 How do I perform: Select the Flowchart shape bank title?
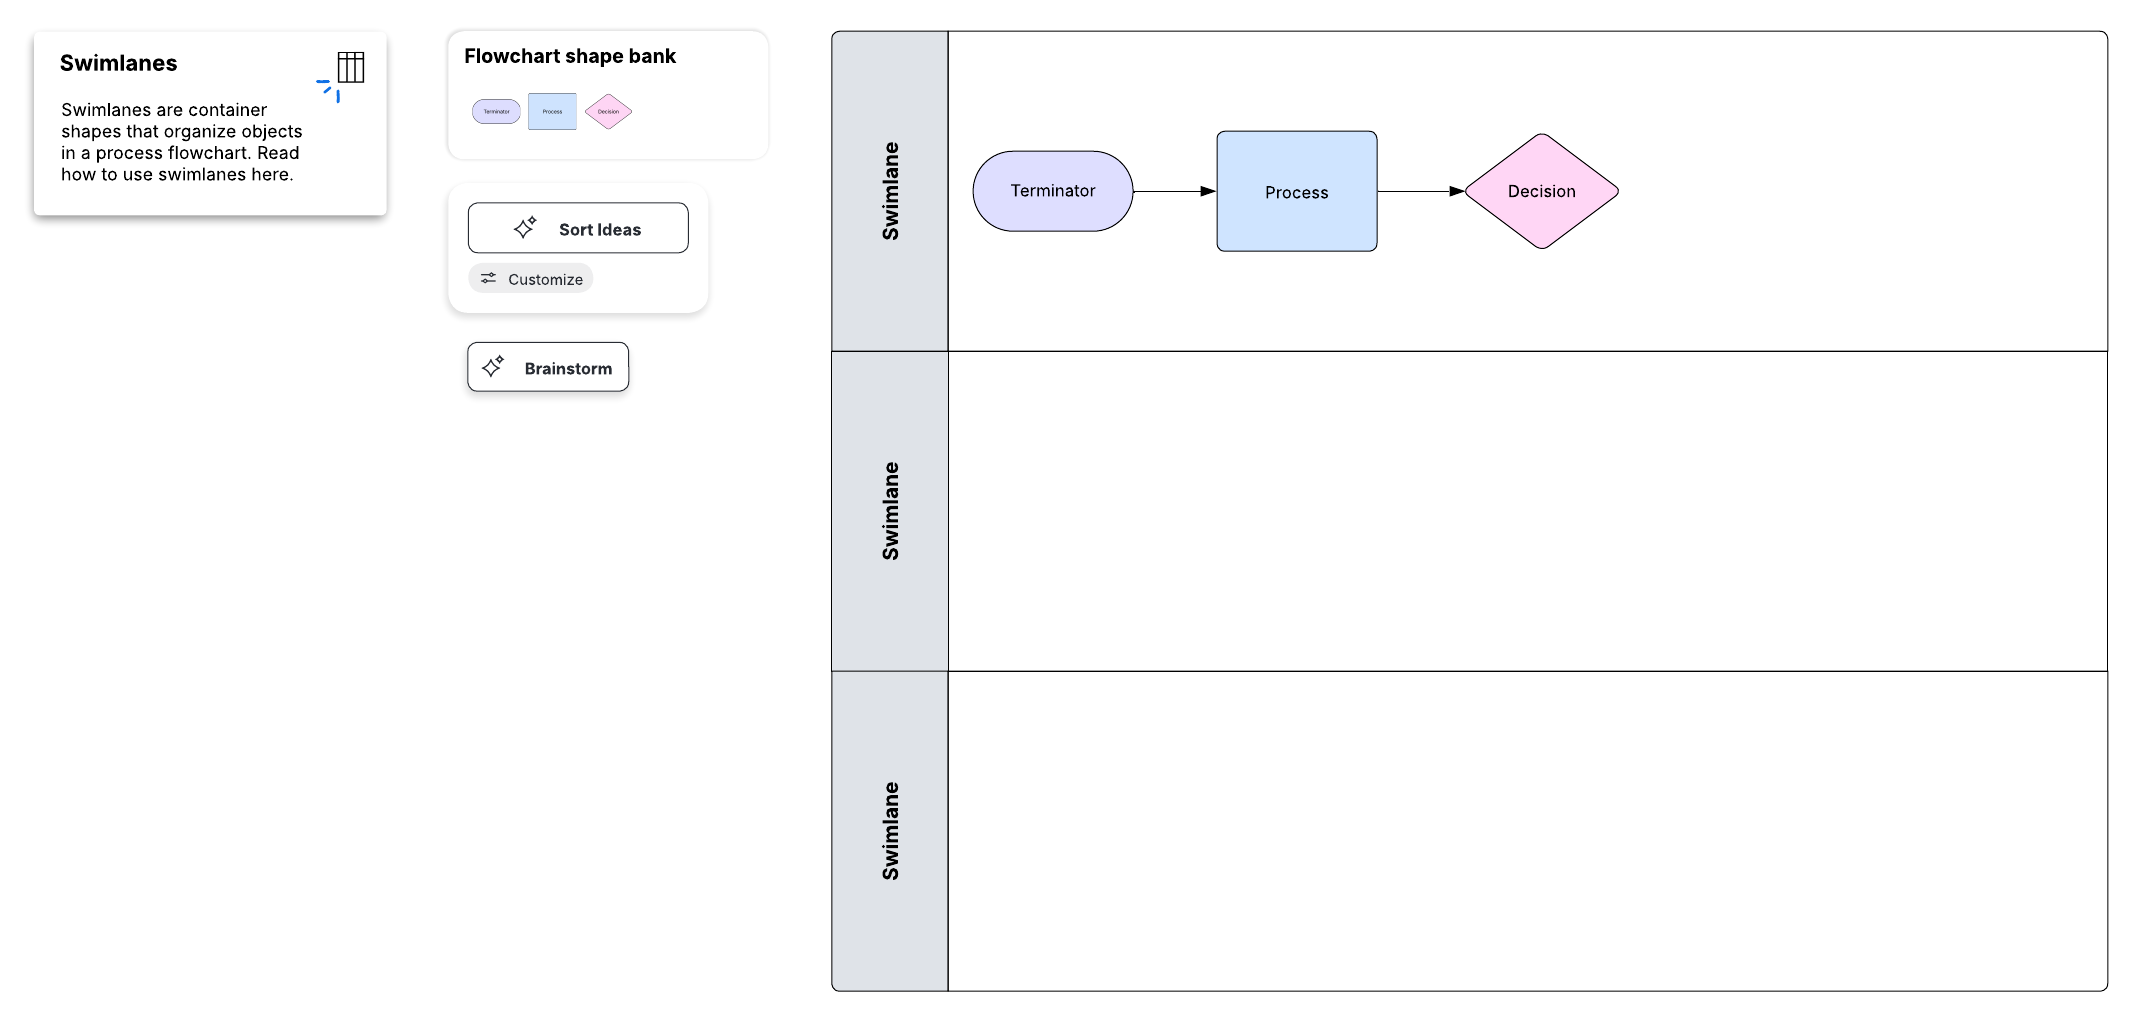click(570, 56)
